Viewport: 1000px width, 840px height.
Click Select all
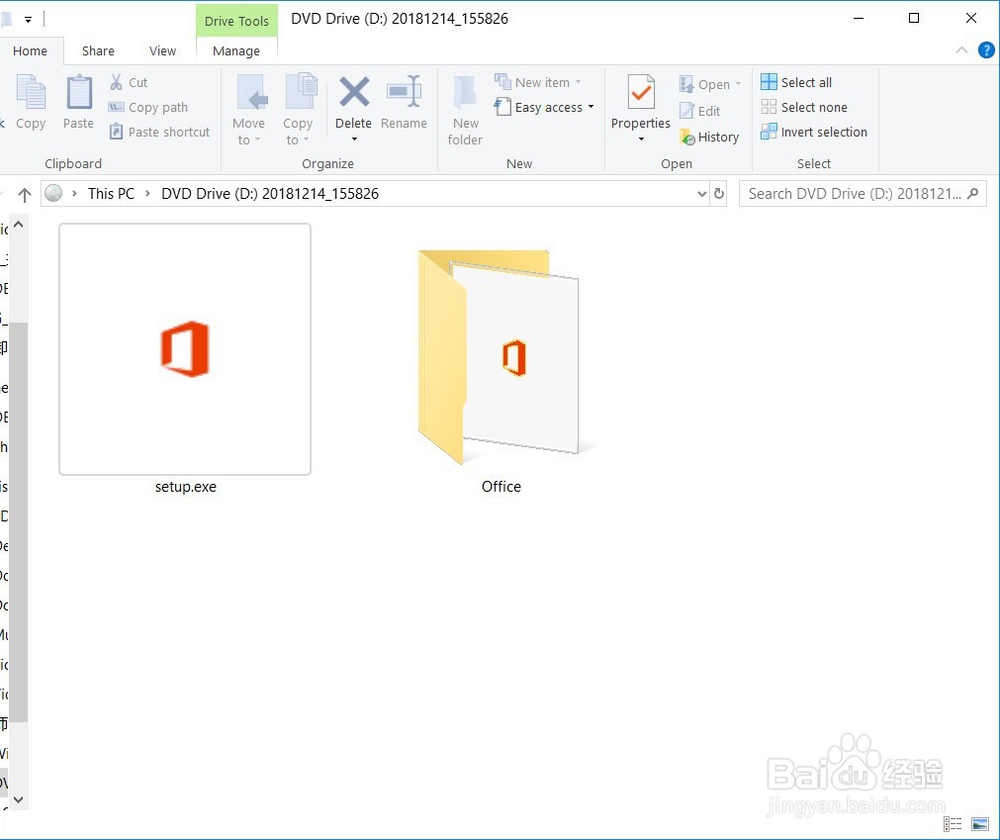point(797,82)
